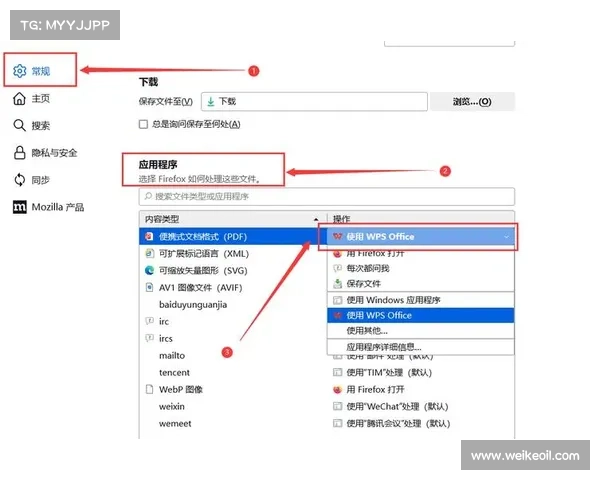
Task: Click the SVG Edge icon
Action: click(149, 270)
